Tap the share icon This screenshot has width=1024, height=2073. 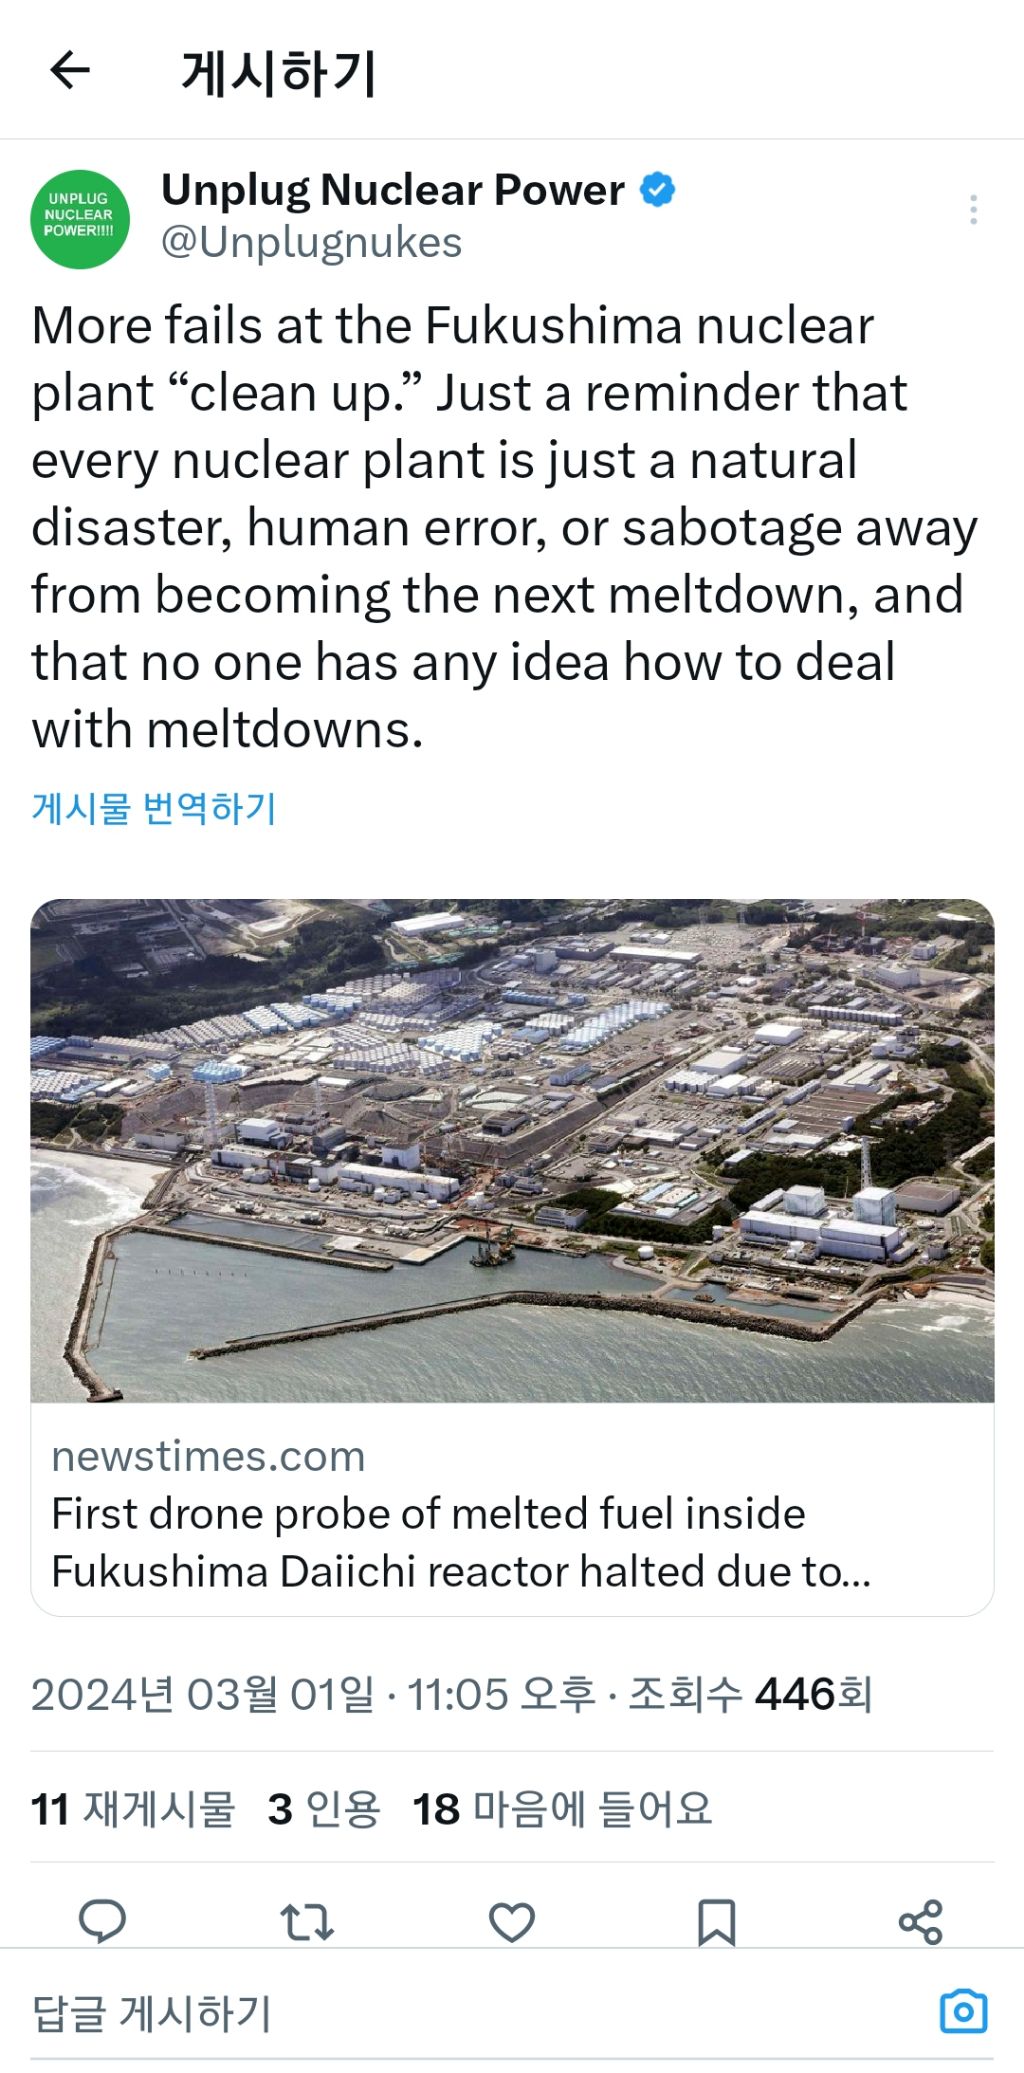pos(920,1921)
